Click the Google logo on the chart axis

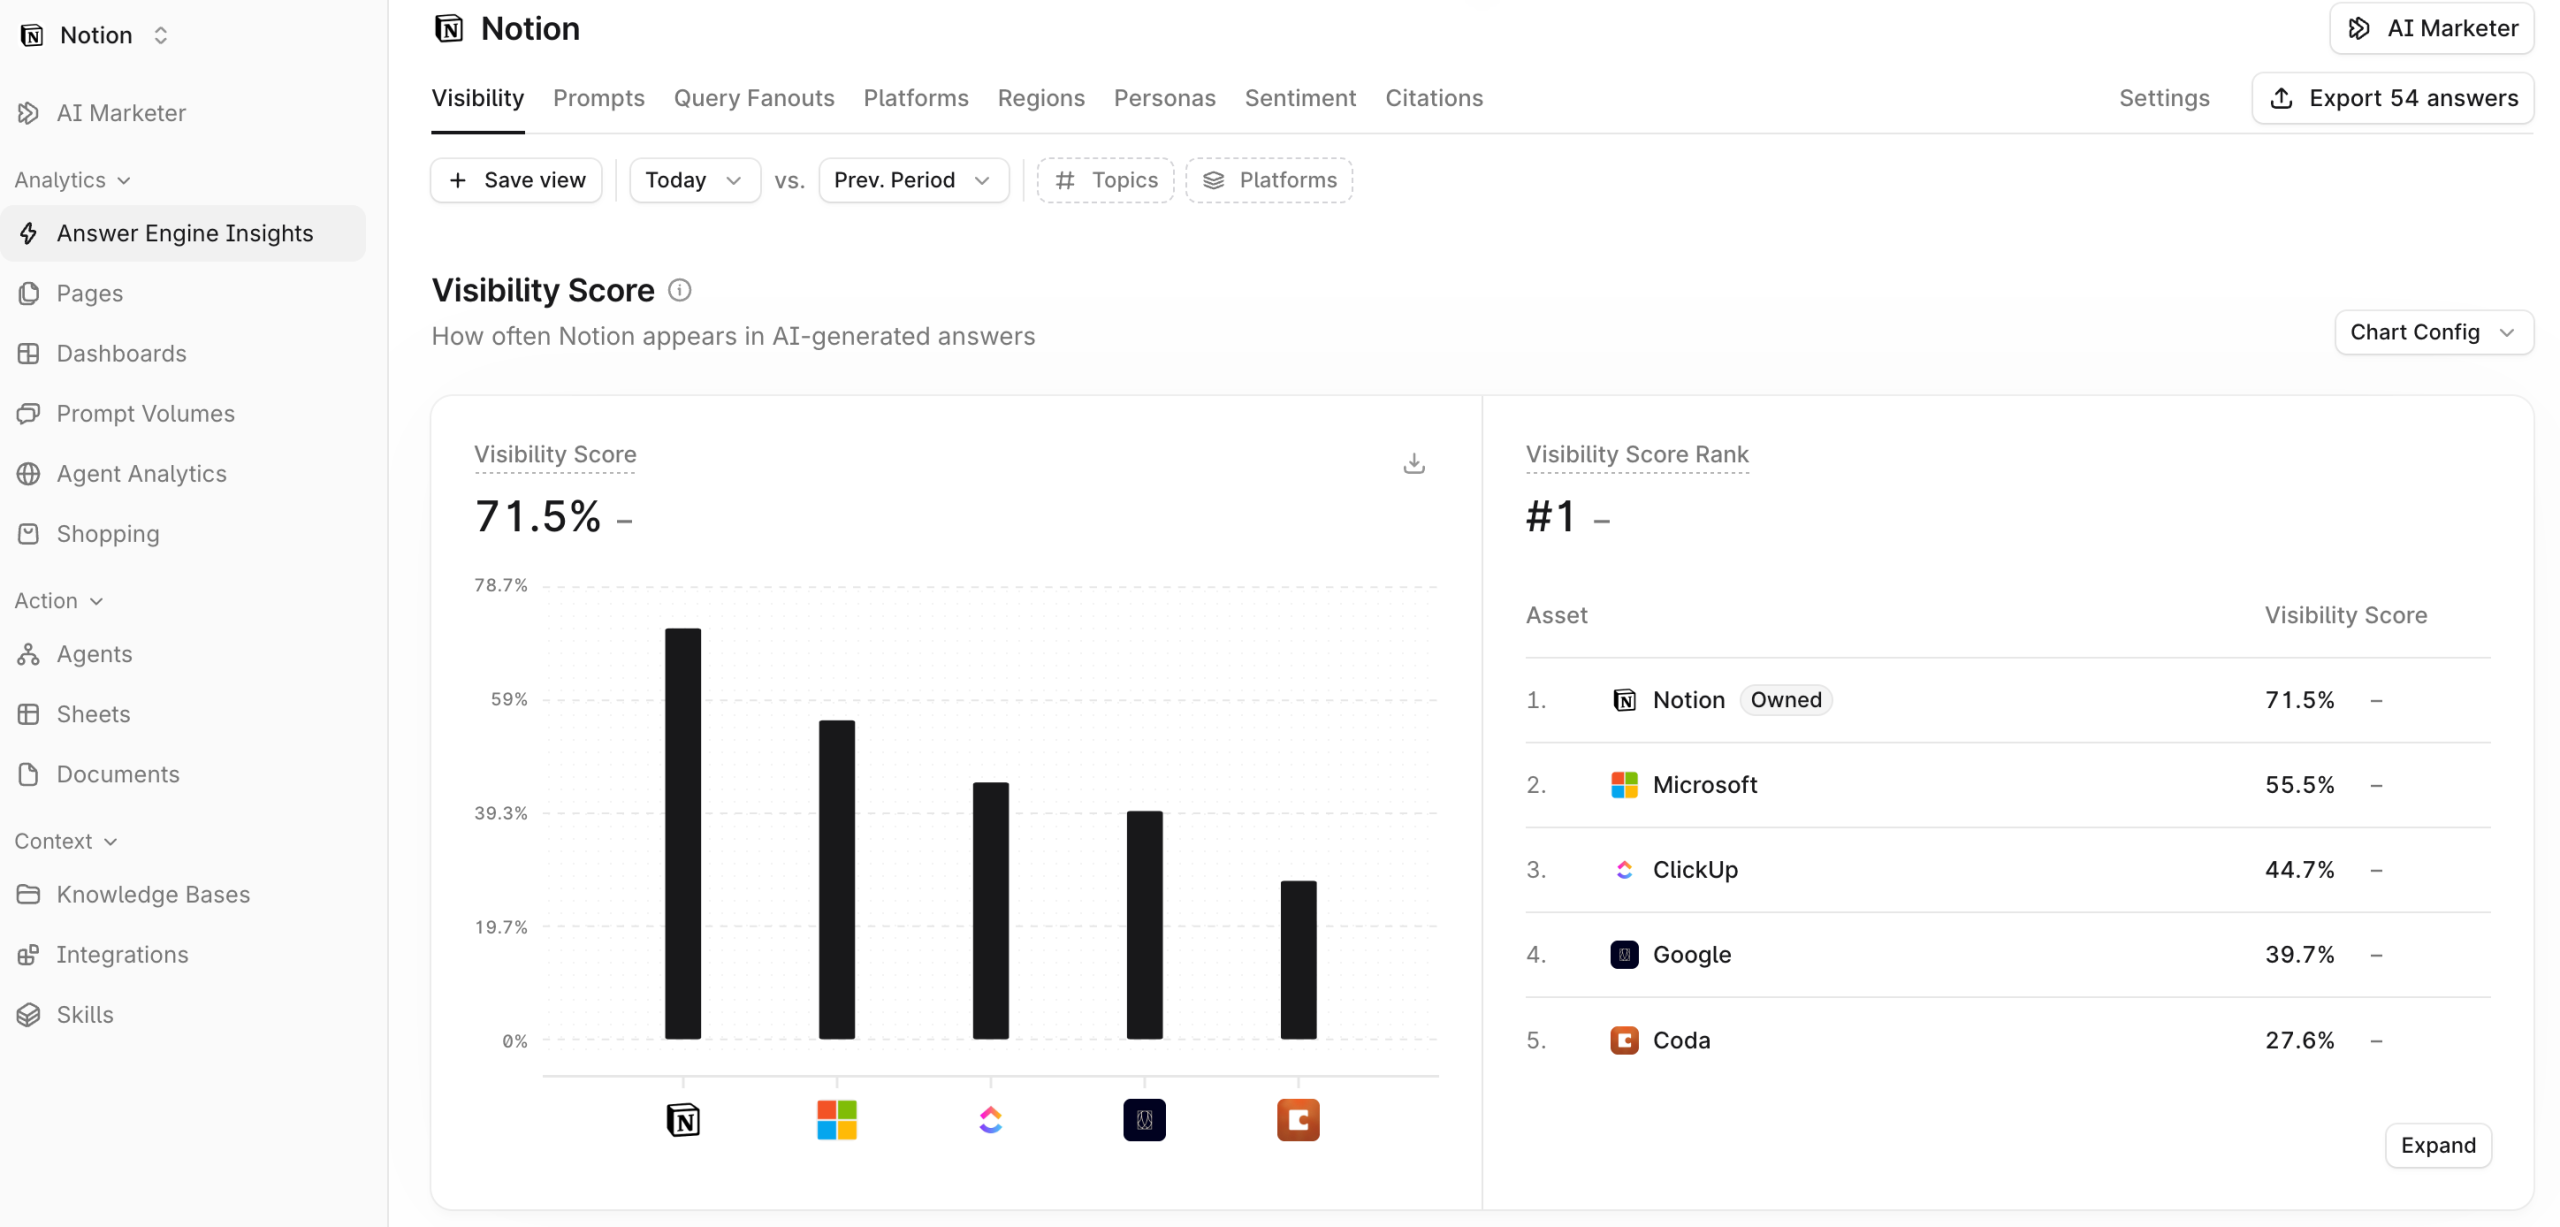pyautogui.click(x=1144, y=1119)
